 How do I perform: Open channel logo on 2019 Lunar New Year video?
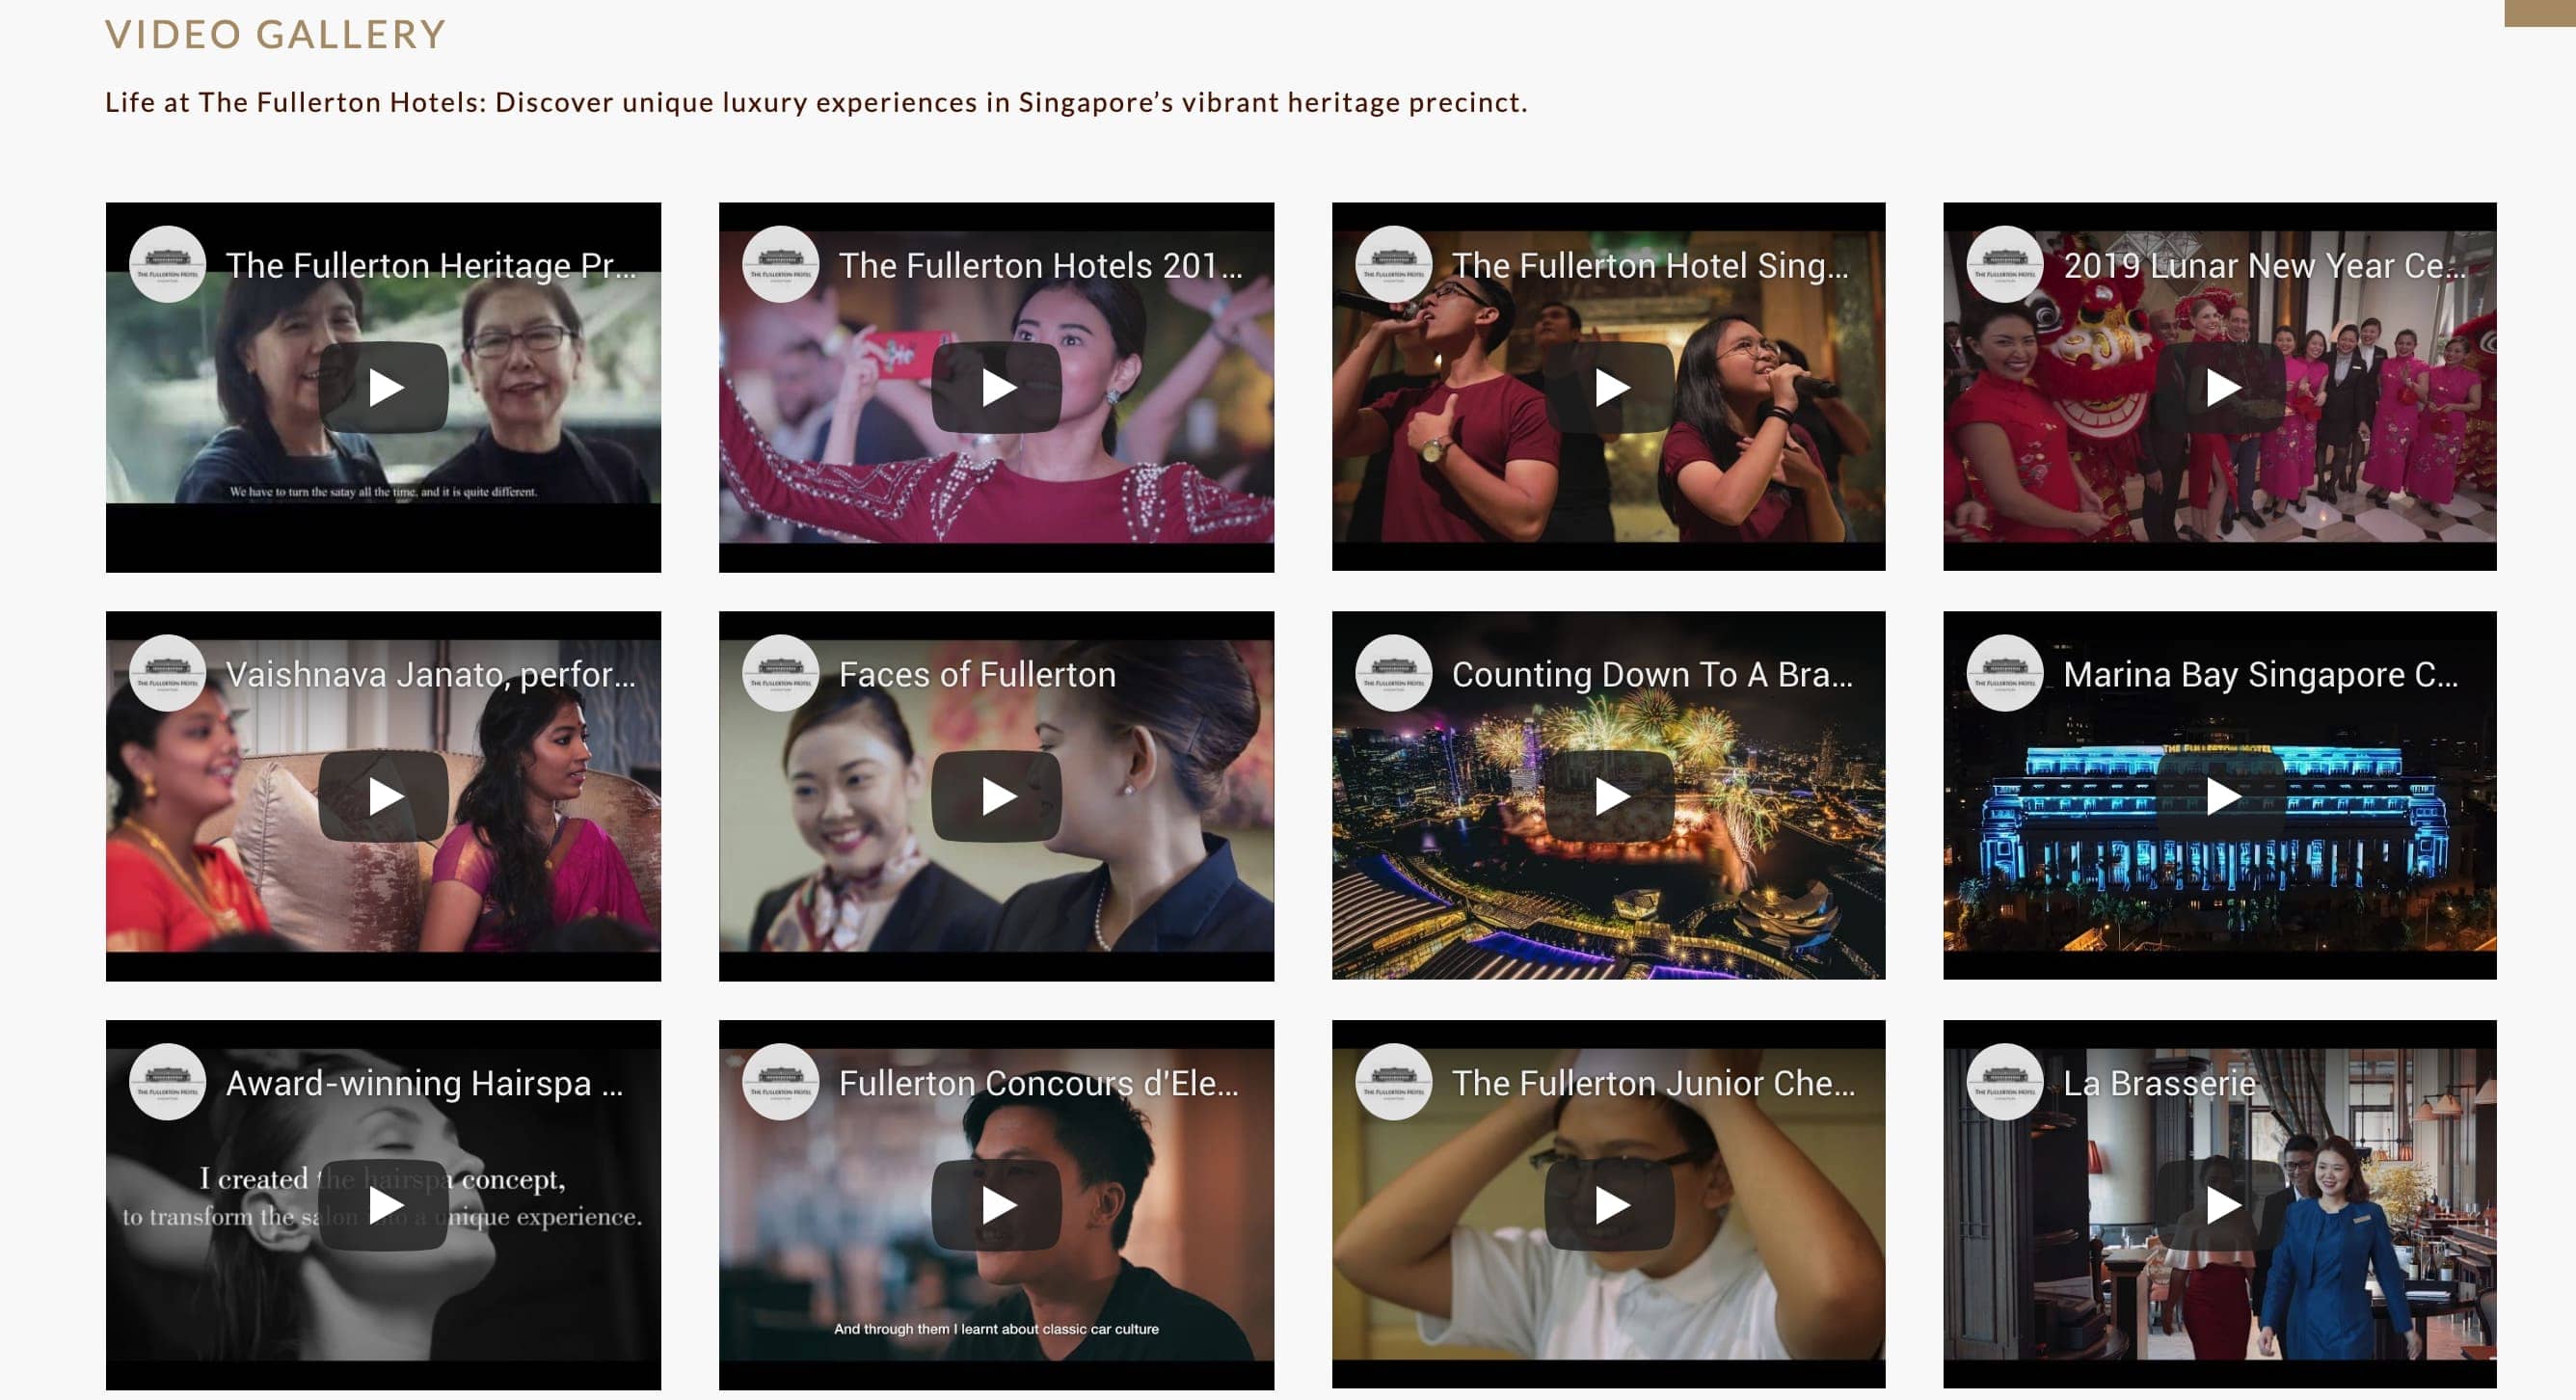pyautogui.click(x=2004, y=265)
